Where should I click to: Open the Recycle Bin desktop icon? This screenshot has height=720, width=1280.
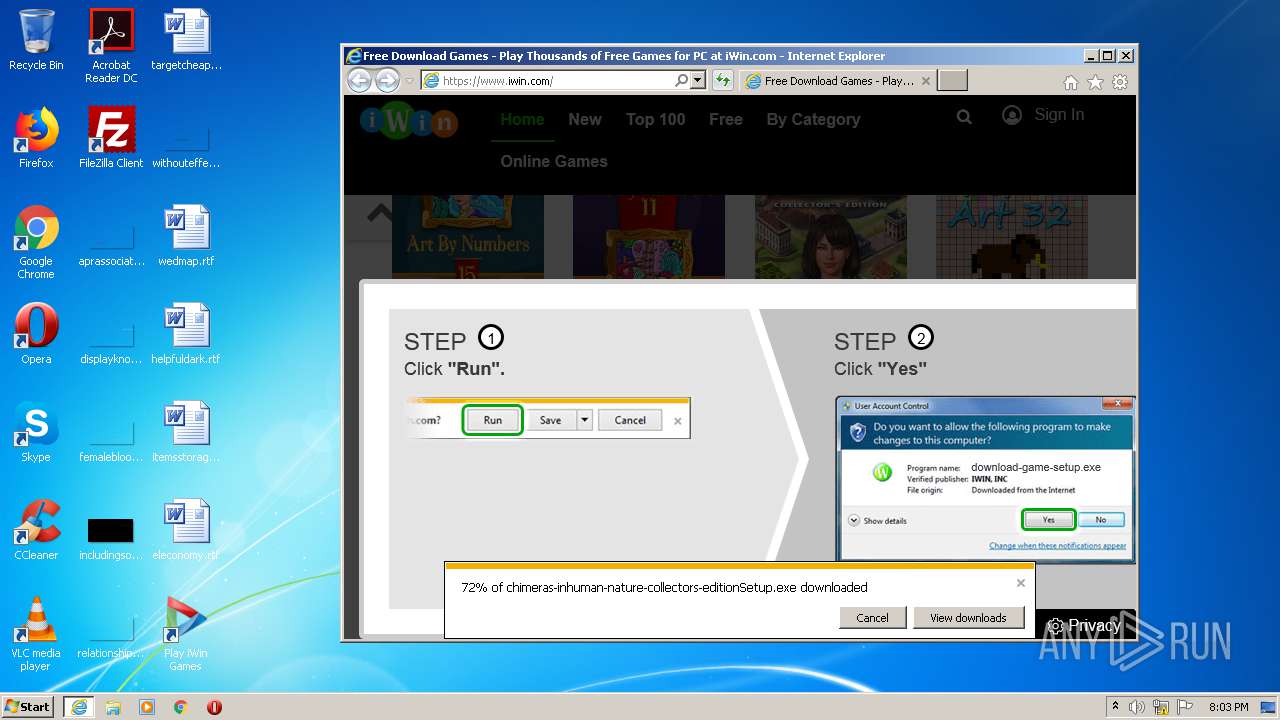tap(36, 40)
